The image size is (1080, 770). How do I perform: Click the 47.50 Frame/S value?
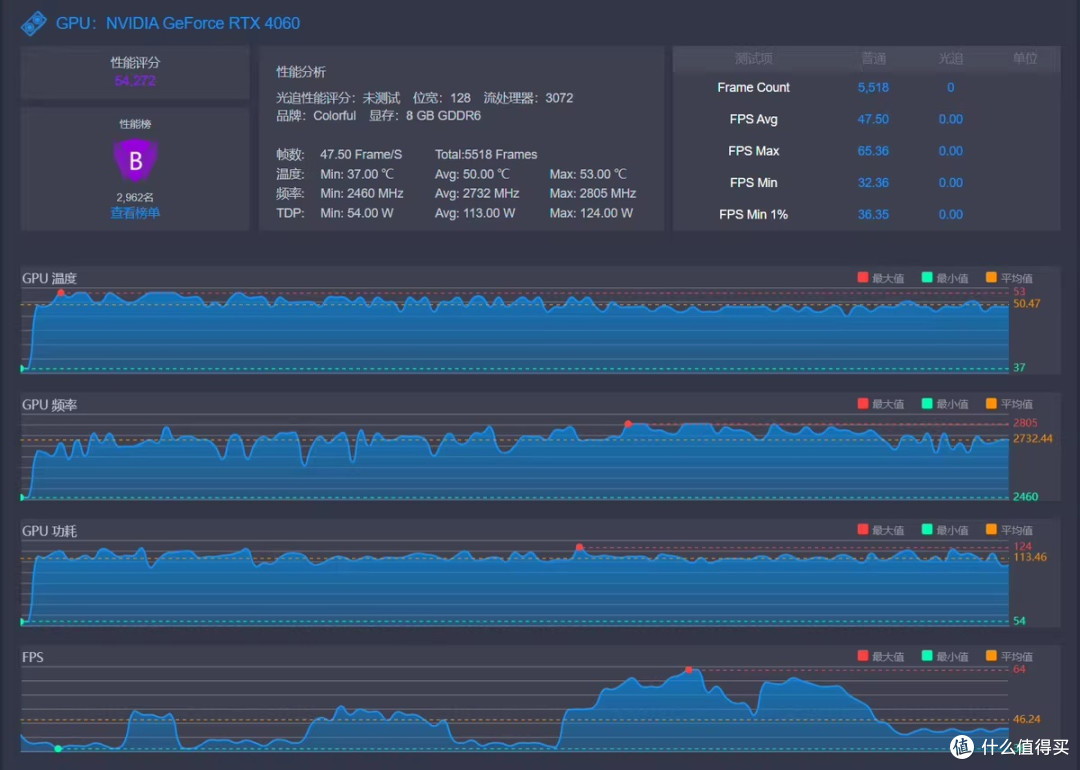(361, 154)
